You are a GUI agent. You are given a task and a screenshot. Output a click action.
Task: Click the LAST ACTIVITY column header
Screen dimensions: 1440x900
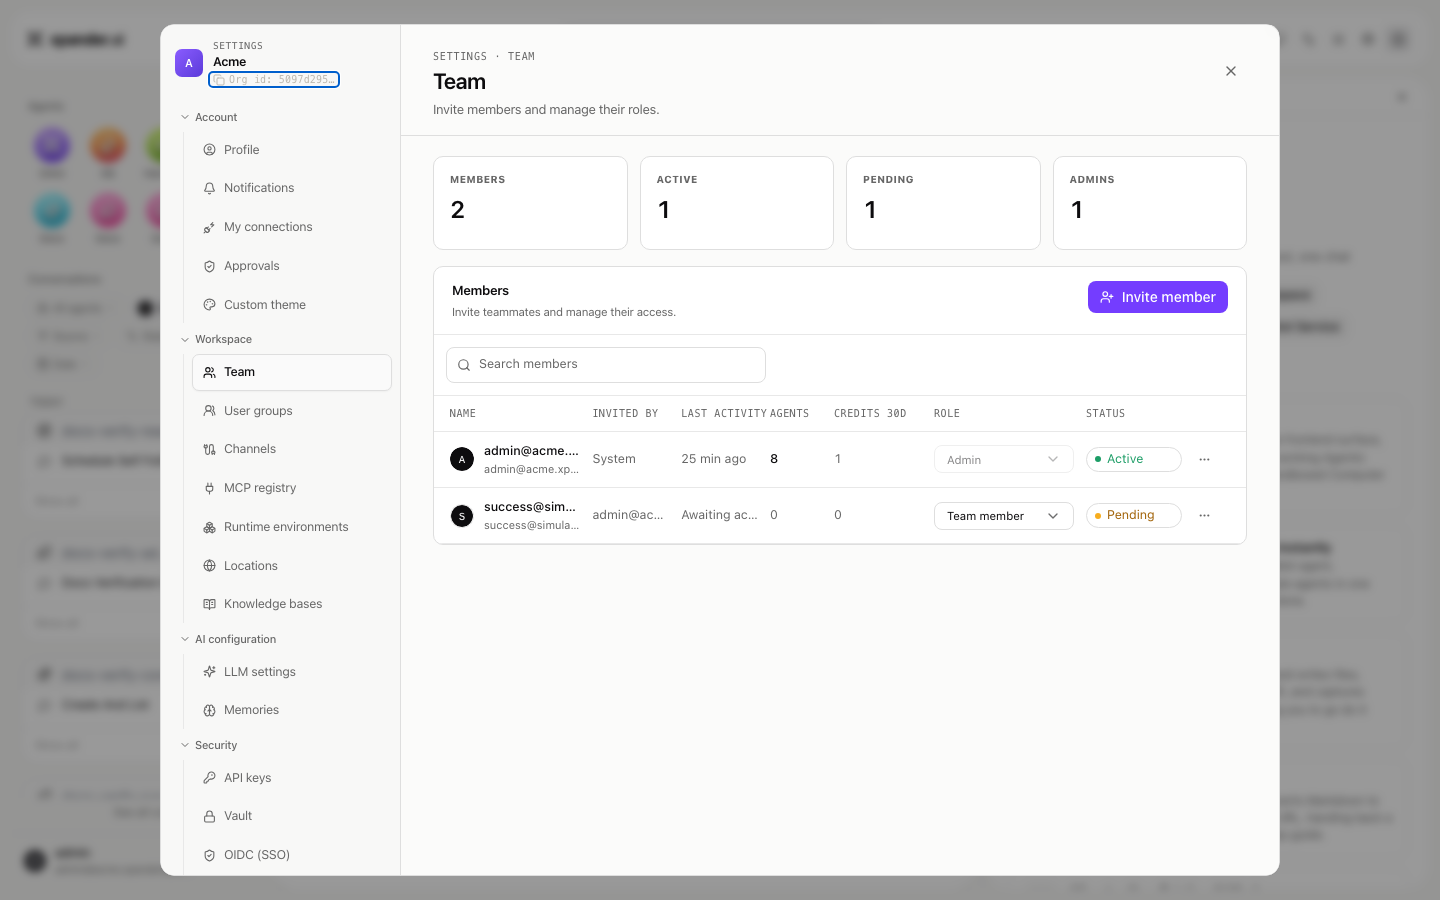pyautogui.click(x=724, y=413)
